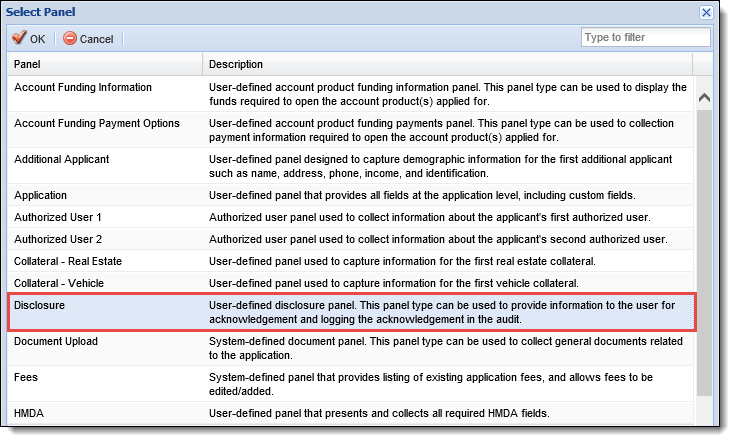This screenshot has height=442, width=735.
Task: Click the Authorized User 1 description
Action: click(430, 217)
